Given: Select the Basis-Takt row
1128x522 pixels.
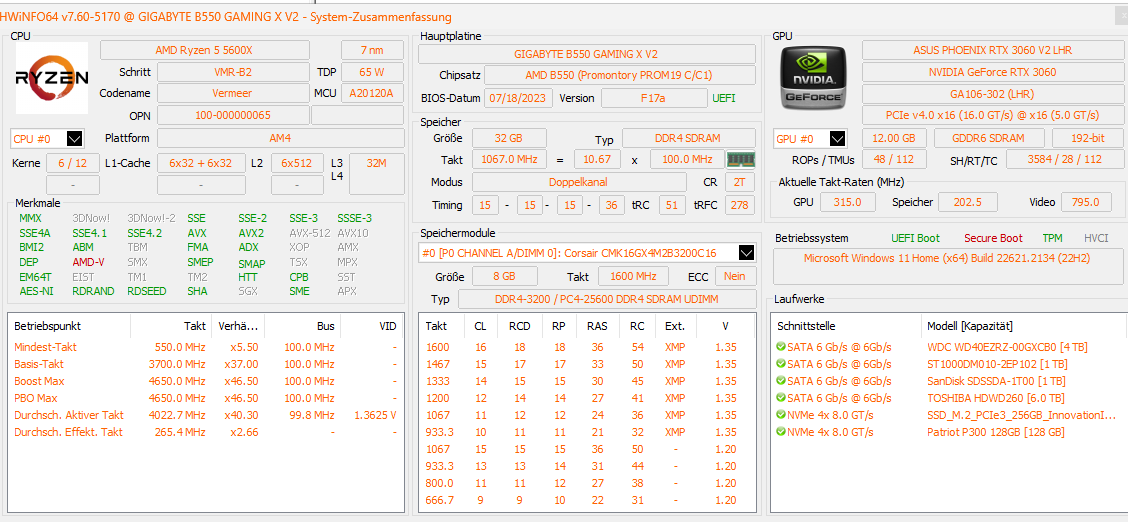Looking at the screenshot, I should [205, 364].
